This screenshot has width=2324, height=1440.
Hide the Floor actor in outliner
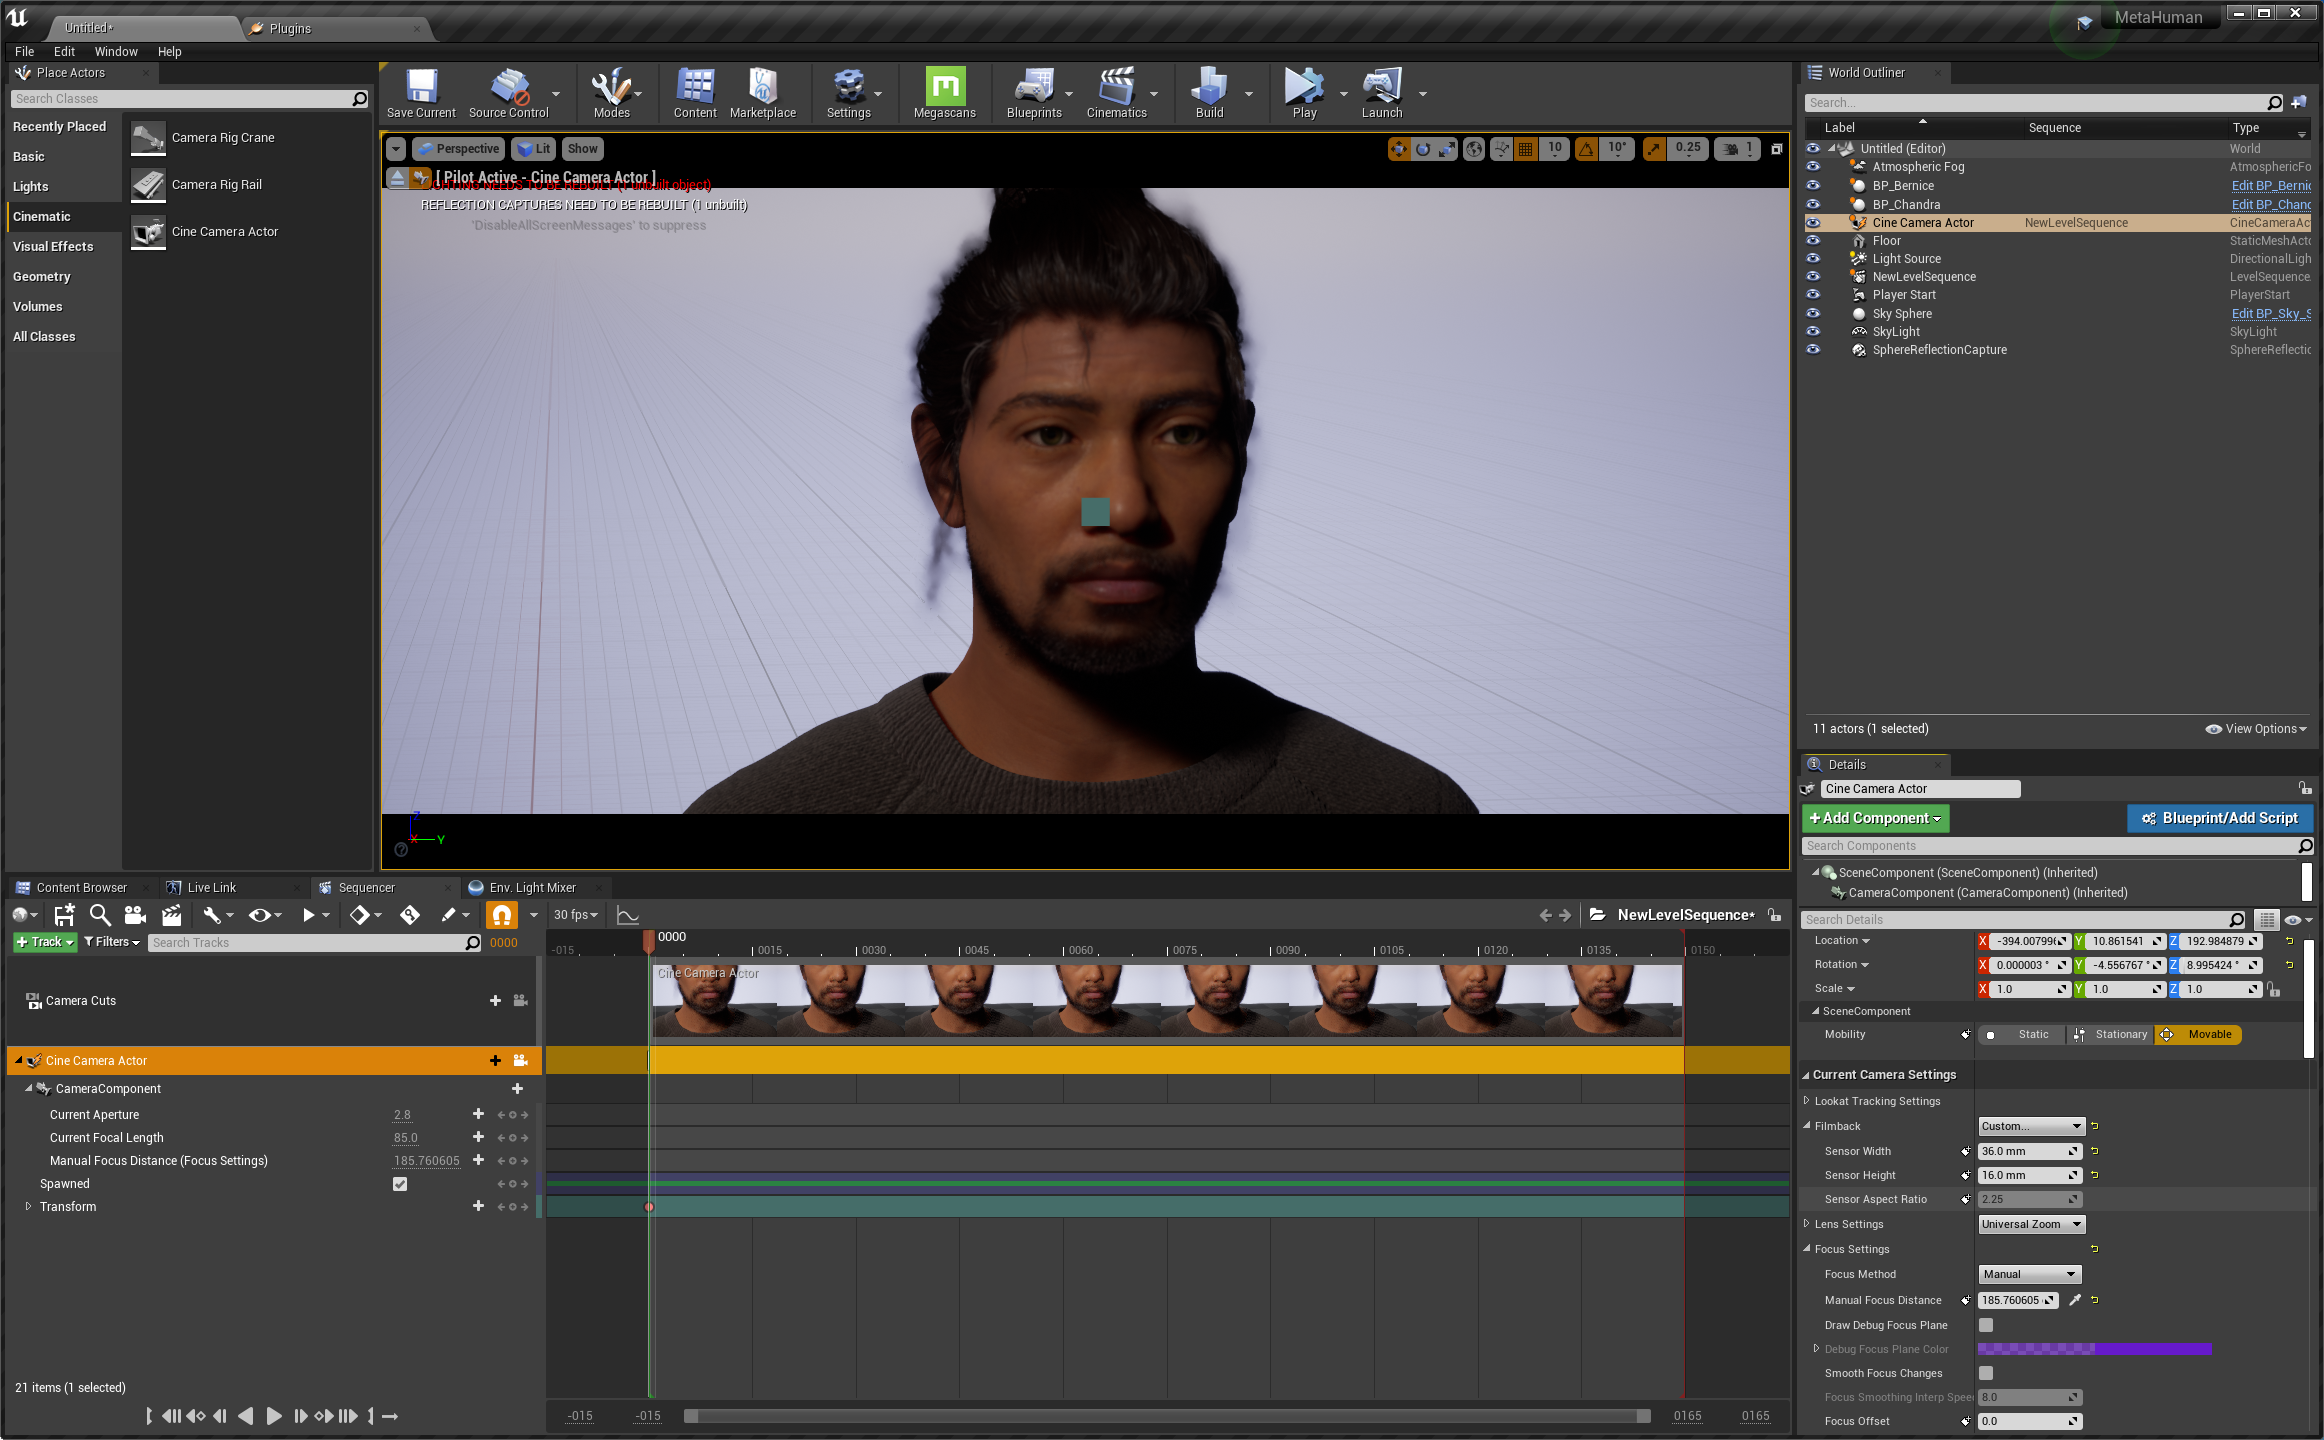coord(1813,241)
